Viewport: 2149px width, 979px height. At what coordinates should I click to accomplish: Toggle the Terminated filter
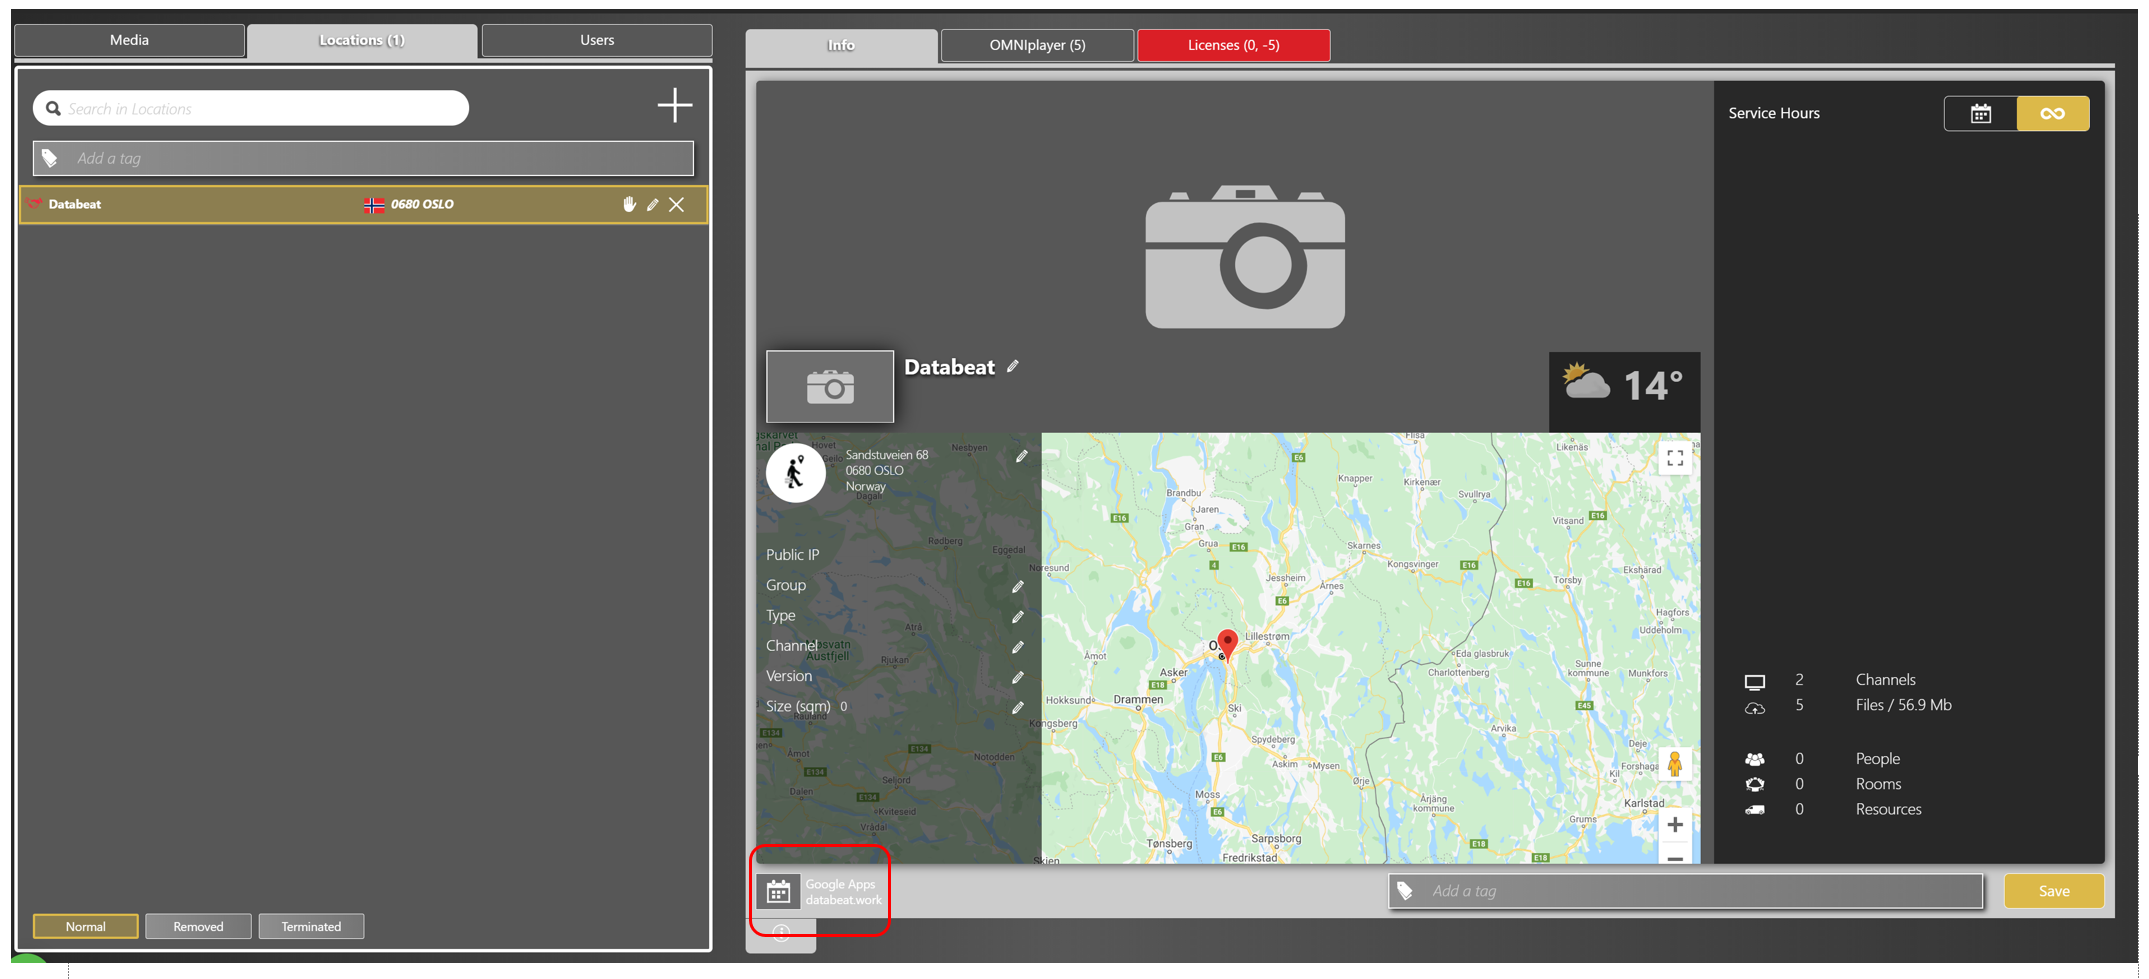311,926
